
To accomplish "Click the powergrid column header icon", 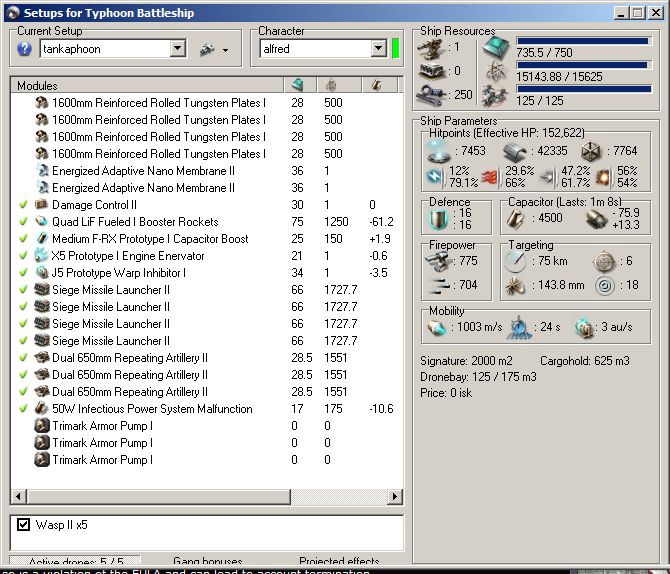I will point(331,85).
